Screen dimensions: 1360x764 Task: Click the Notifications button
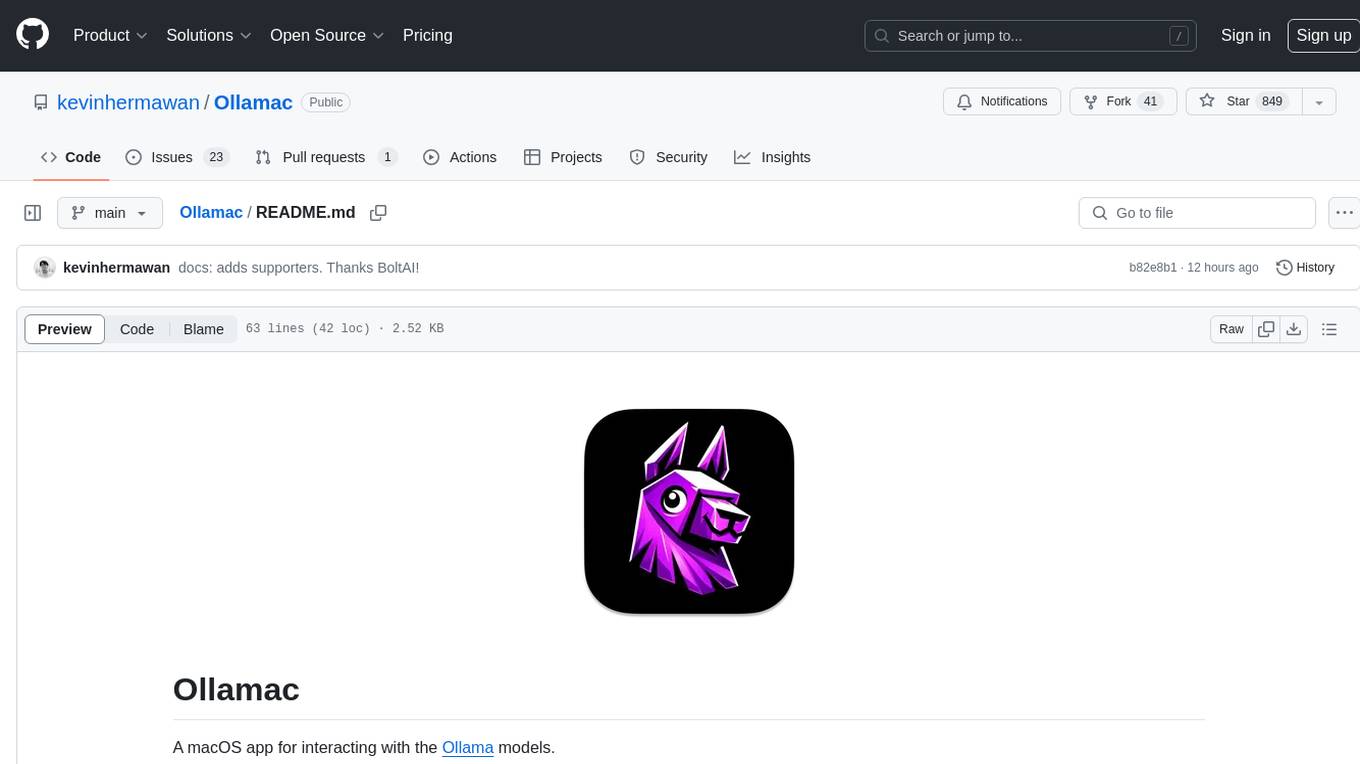click(x=1002, y=102)
